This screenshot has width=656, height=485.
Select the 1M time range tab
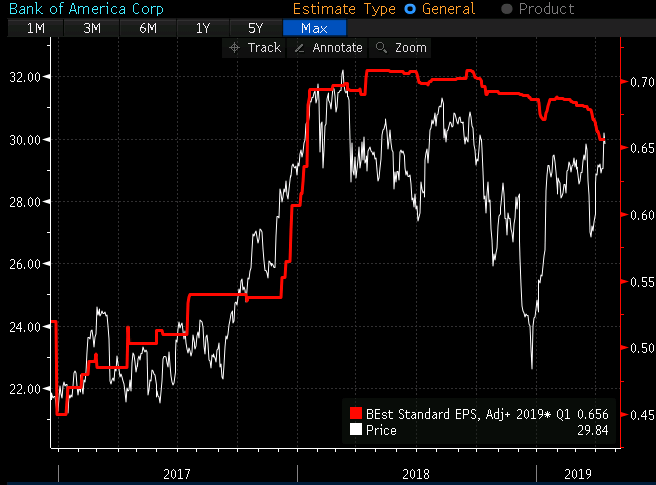point(36,28)
